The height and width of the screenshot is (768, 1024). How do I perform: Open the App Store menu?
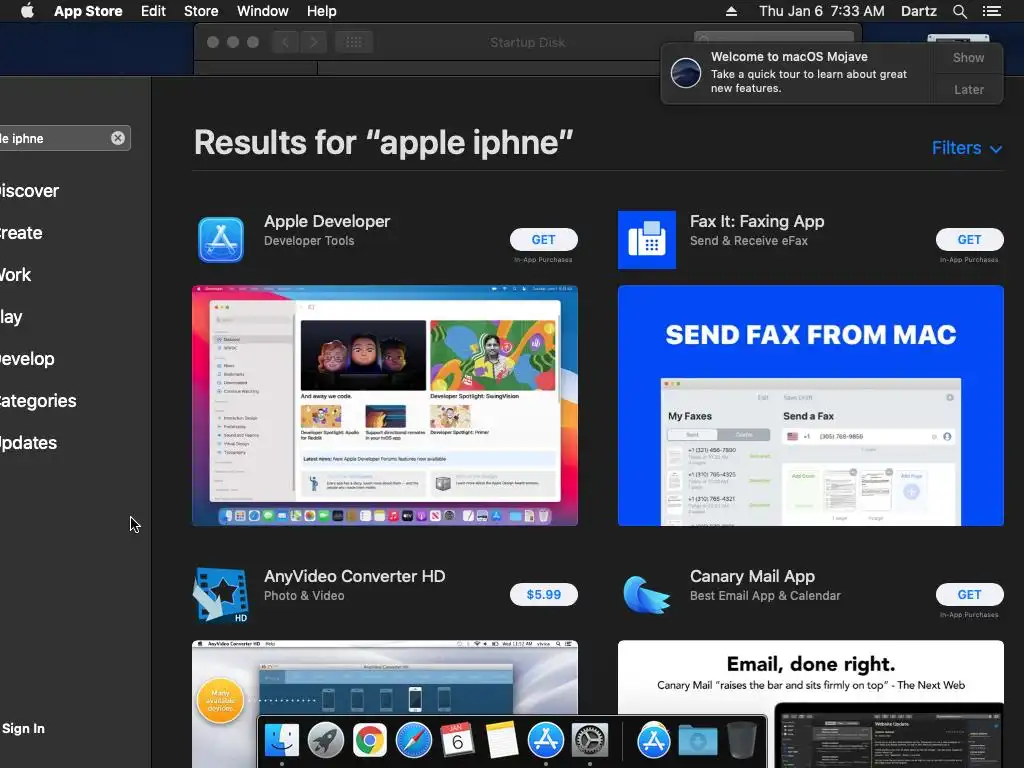pyautogui.click(x=88, y=11)
